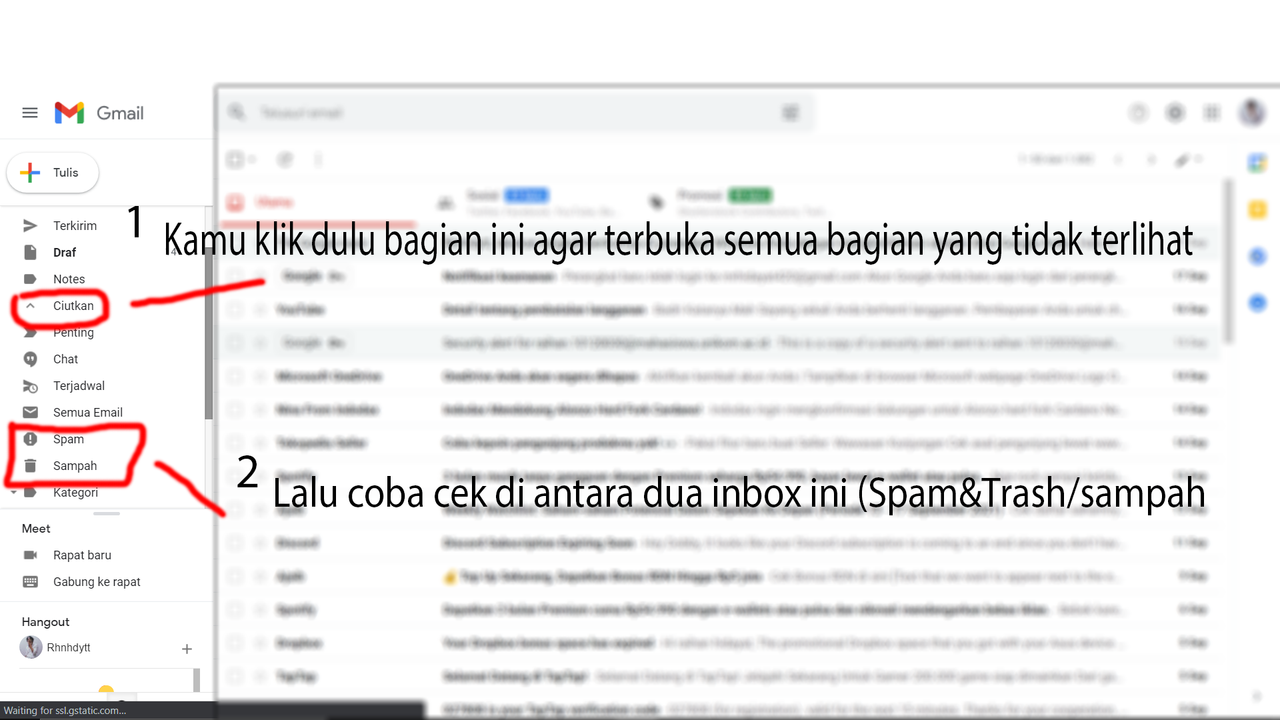This screenshot has height=720, width=1280.
Task: Compose a new email with Tulis
Action: pos(52,172)
